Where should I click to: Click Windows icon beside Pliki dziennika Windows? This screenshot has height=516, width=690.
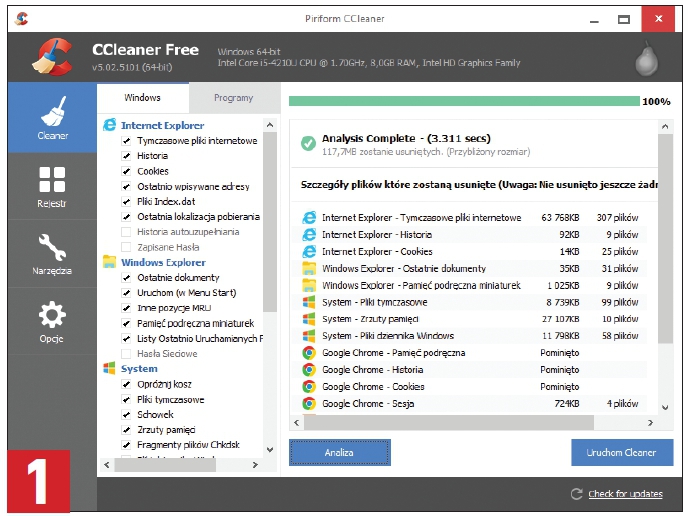309,336
